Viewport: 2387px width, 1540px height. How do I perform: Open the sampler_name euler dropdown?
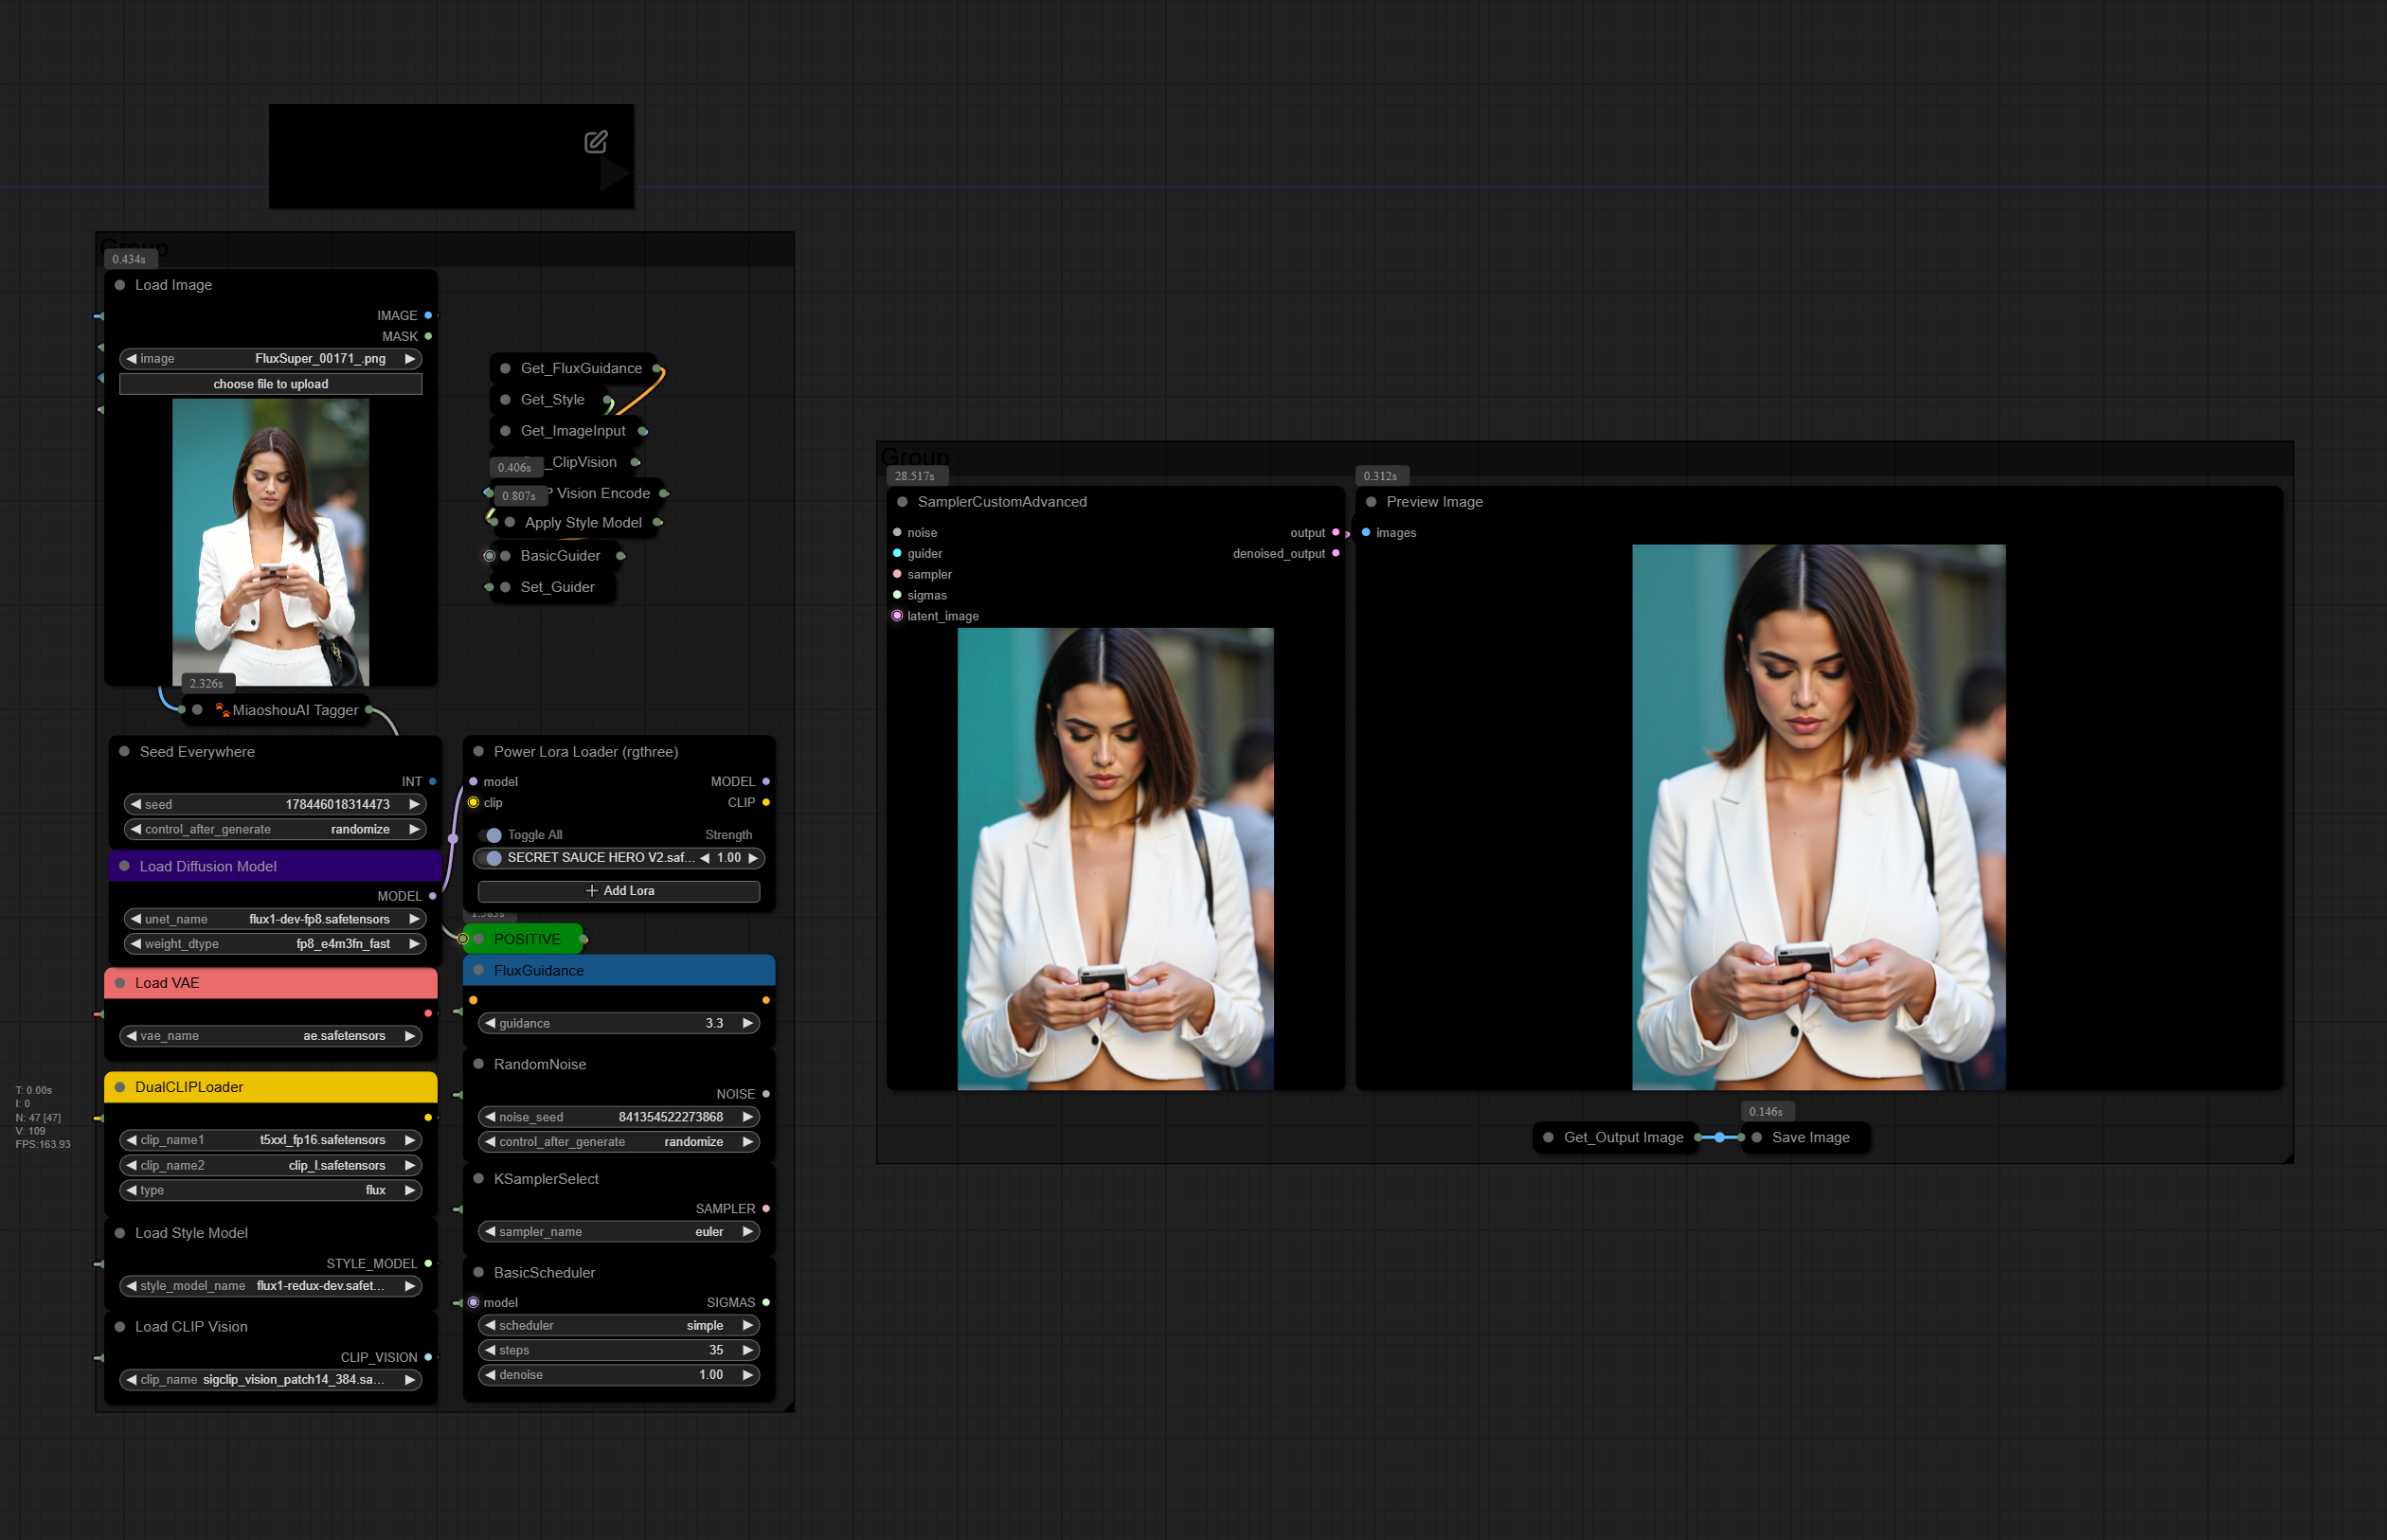click(x=620, y=1232)
